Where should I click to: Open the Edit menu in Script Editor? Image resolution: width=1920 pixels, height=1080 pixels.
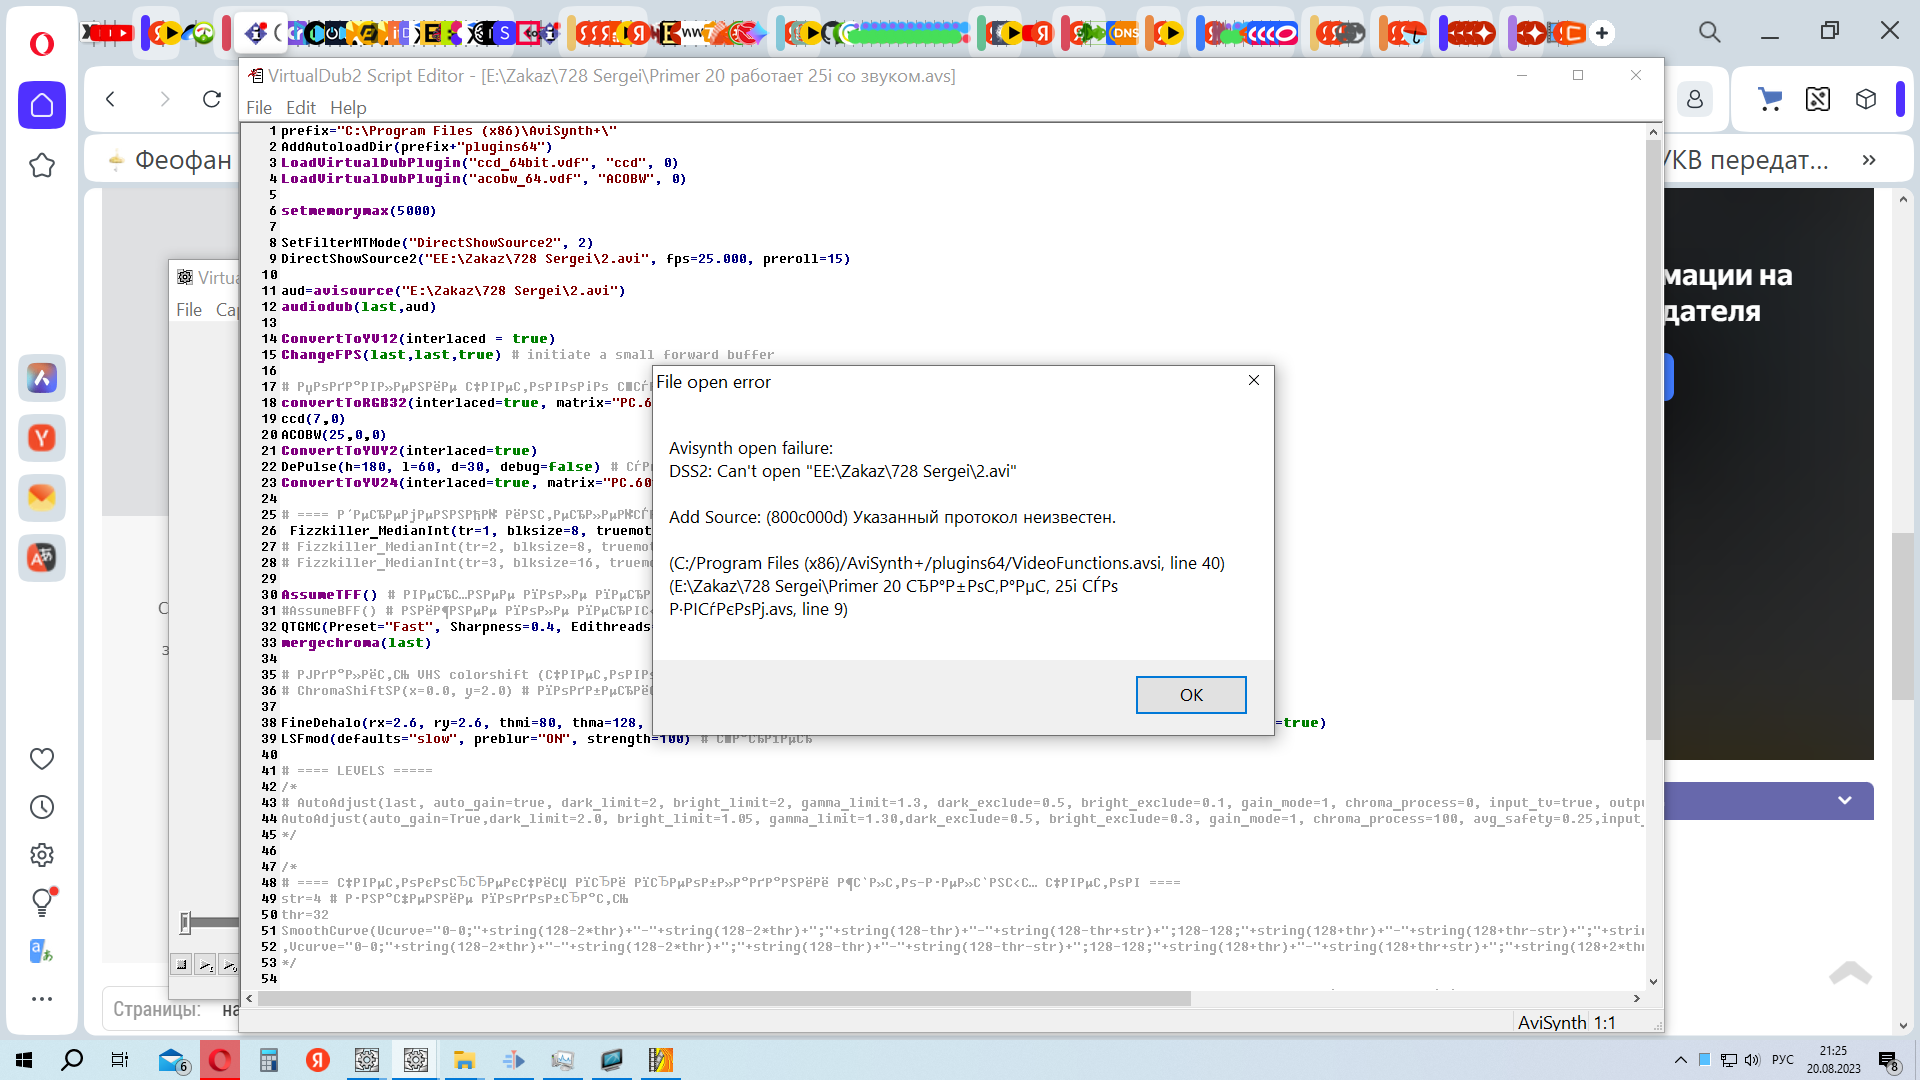[x=300, y=108]
